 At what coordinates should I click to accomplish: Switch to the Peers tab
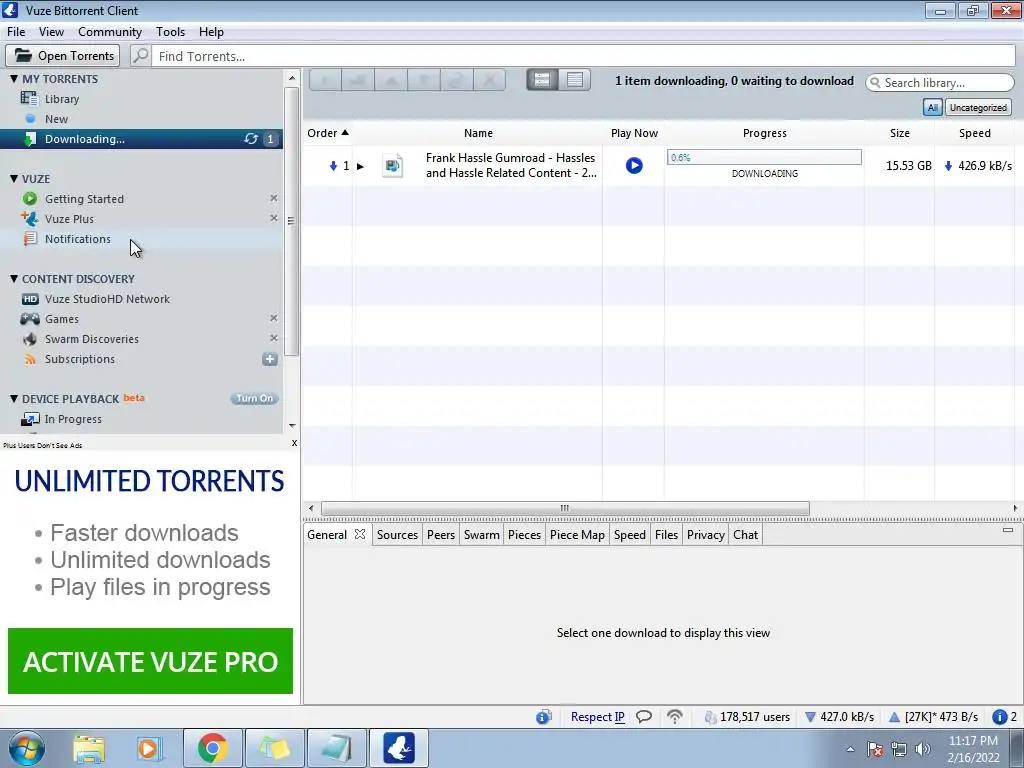coord(441,534)
